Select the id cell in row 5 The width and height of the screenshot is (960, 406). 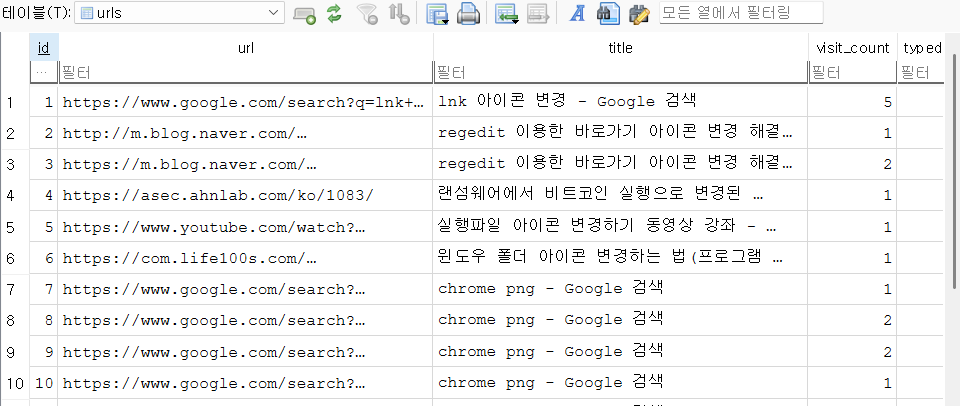[x=43, y=227]
